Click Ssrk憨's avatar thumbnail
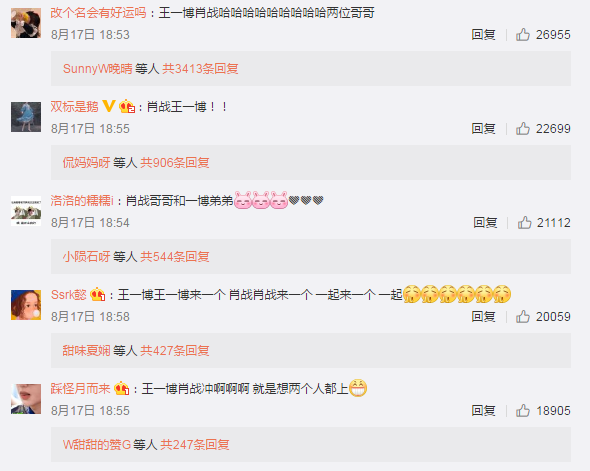 point(26,305)
